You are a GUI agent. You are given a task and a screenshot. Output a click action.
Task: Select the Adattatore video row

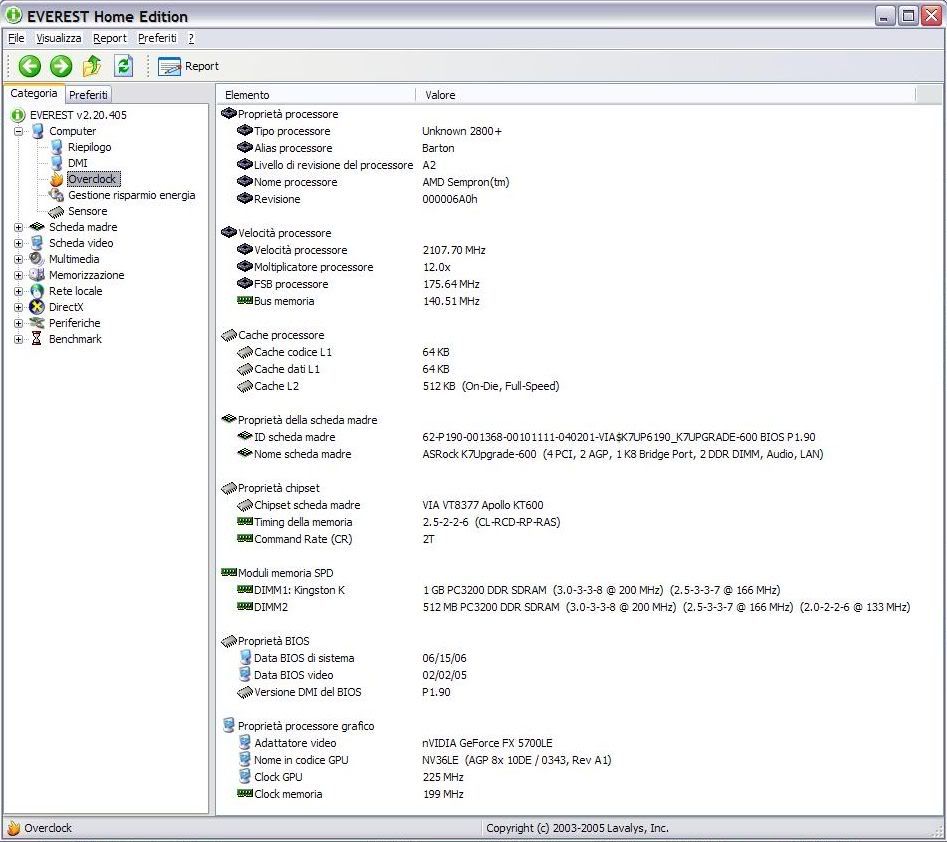click(394, 743)
